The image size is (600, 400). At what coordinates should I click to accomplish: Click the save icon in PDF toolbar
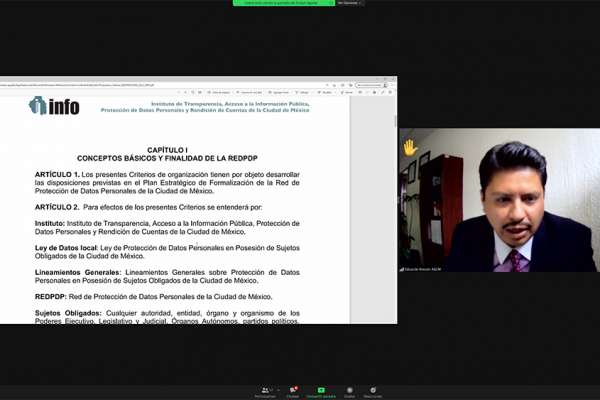tap(367, 92)
